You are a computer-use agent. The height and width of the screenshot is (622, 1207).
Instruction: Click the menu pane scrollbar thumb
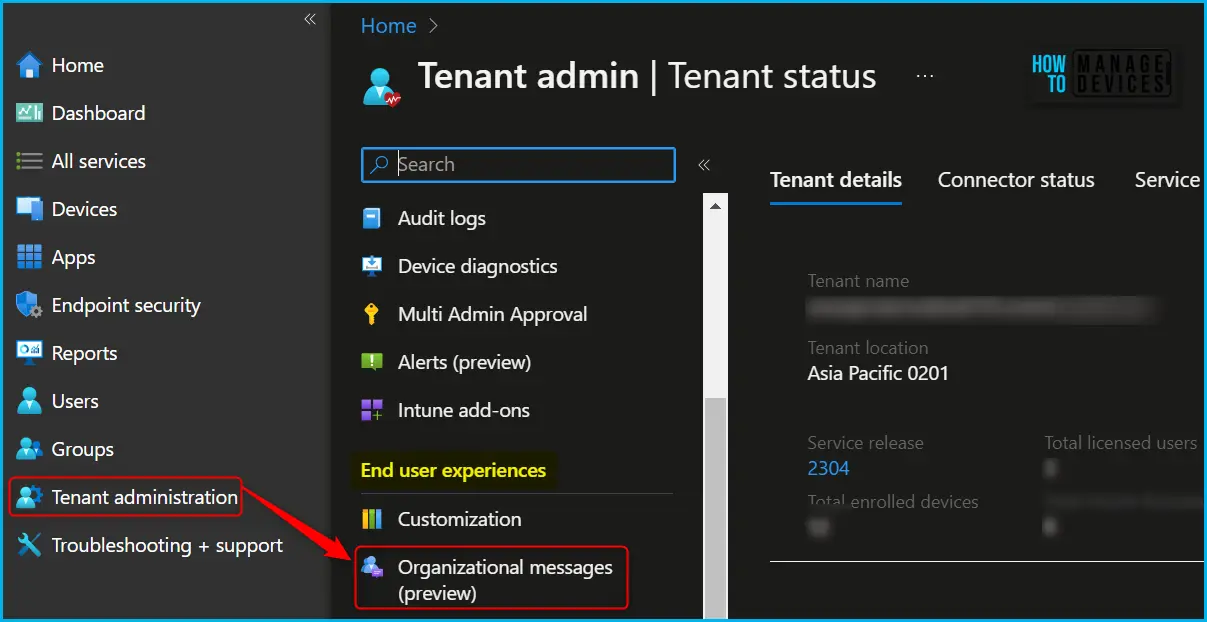[x=715, y=508]
